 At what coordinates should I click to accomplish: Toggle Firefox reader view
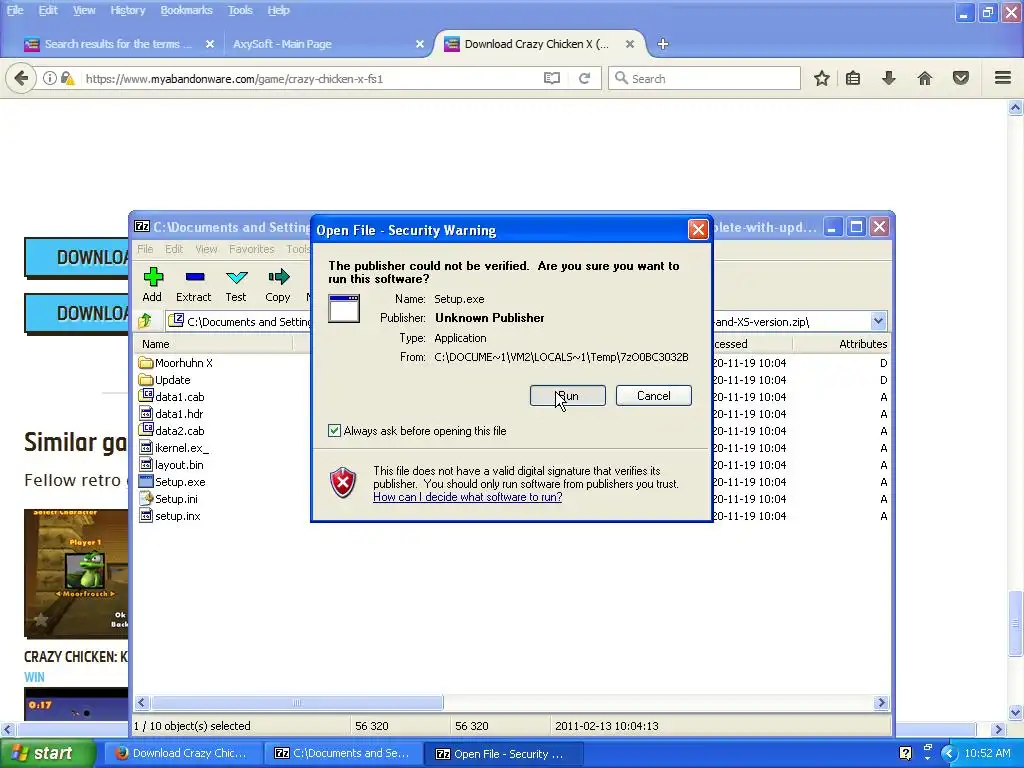point(552,78)
